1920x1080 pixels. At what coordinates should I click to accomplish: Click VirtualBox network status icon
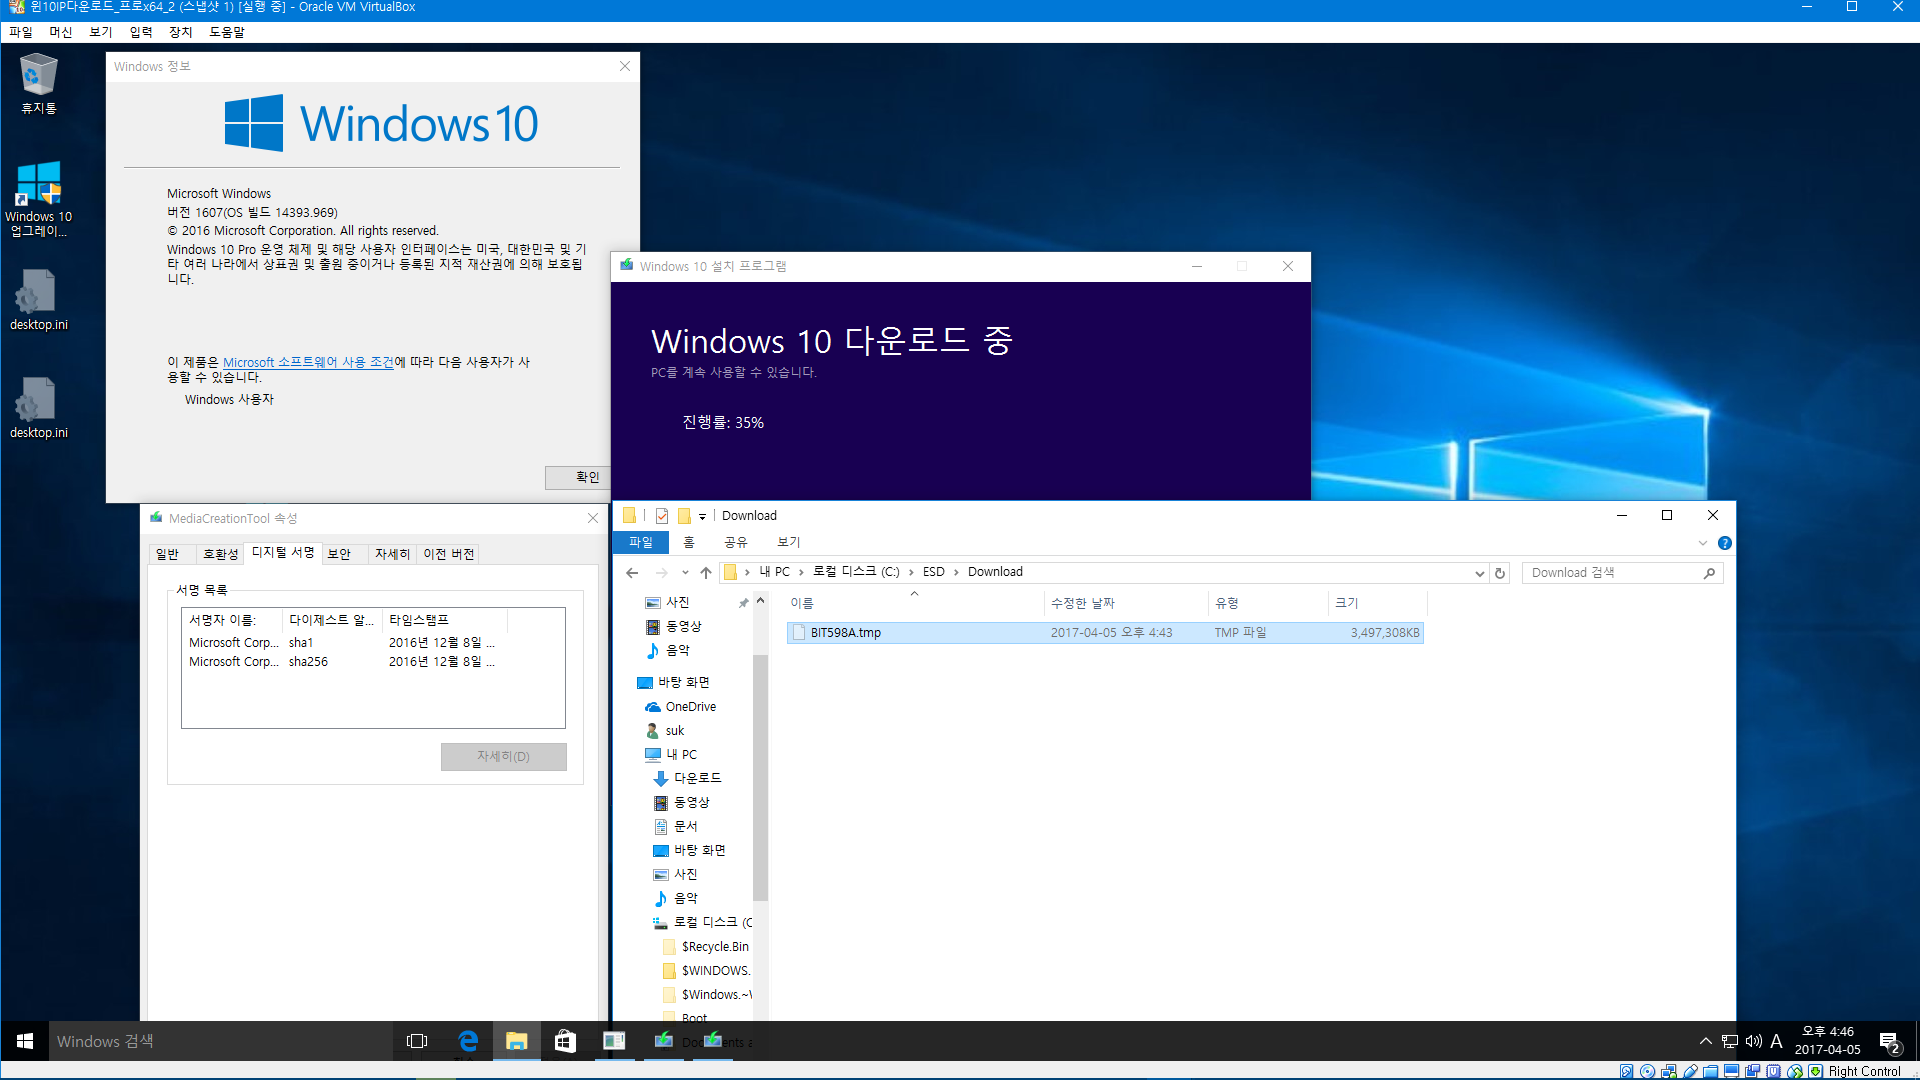tap(1668, 1071)
